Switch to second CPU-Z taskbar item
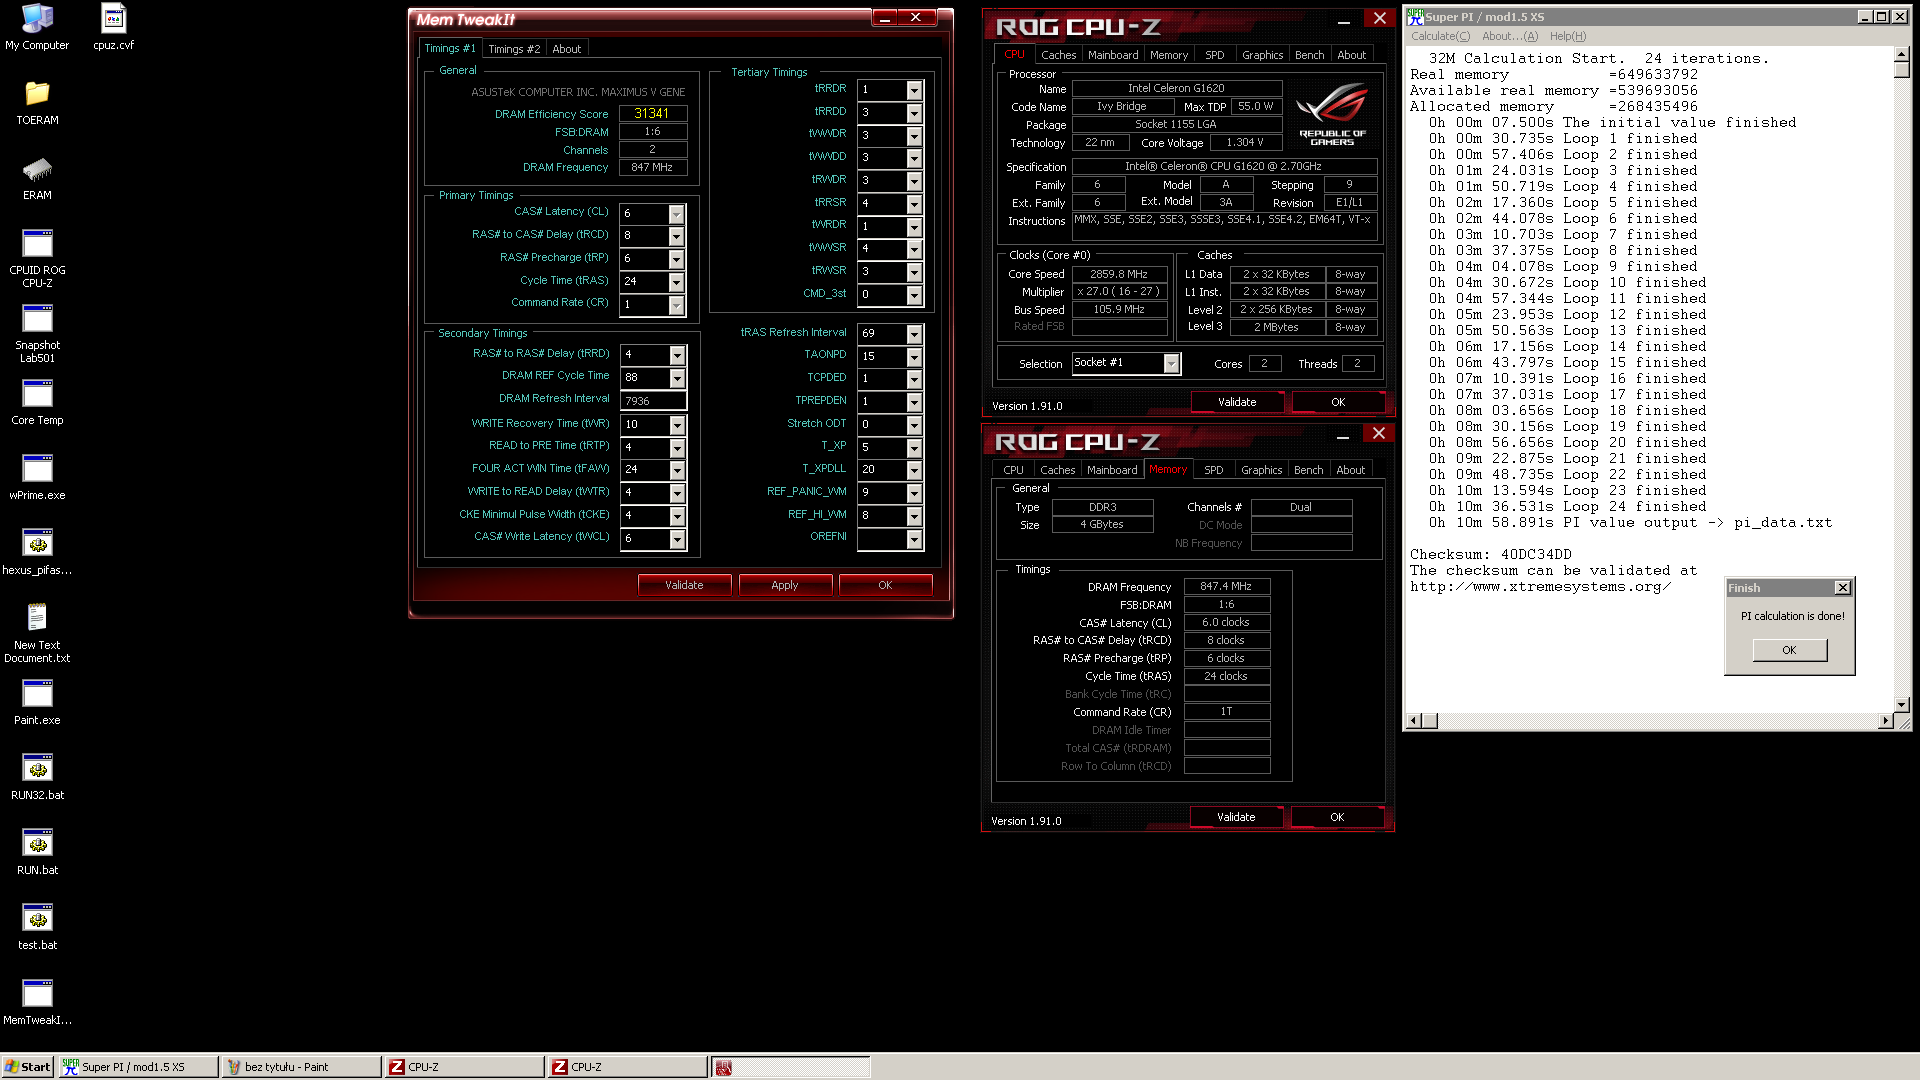Viewport: 1920px width, 1080px height. [x=627, y=1067]
